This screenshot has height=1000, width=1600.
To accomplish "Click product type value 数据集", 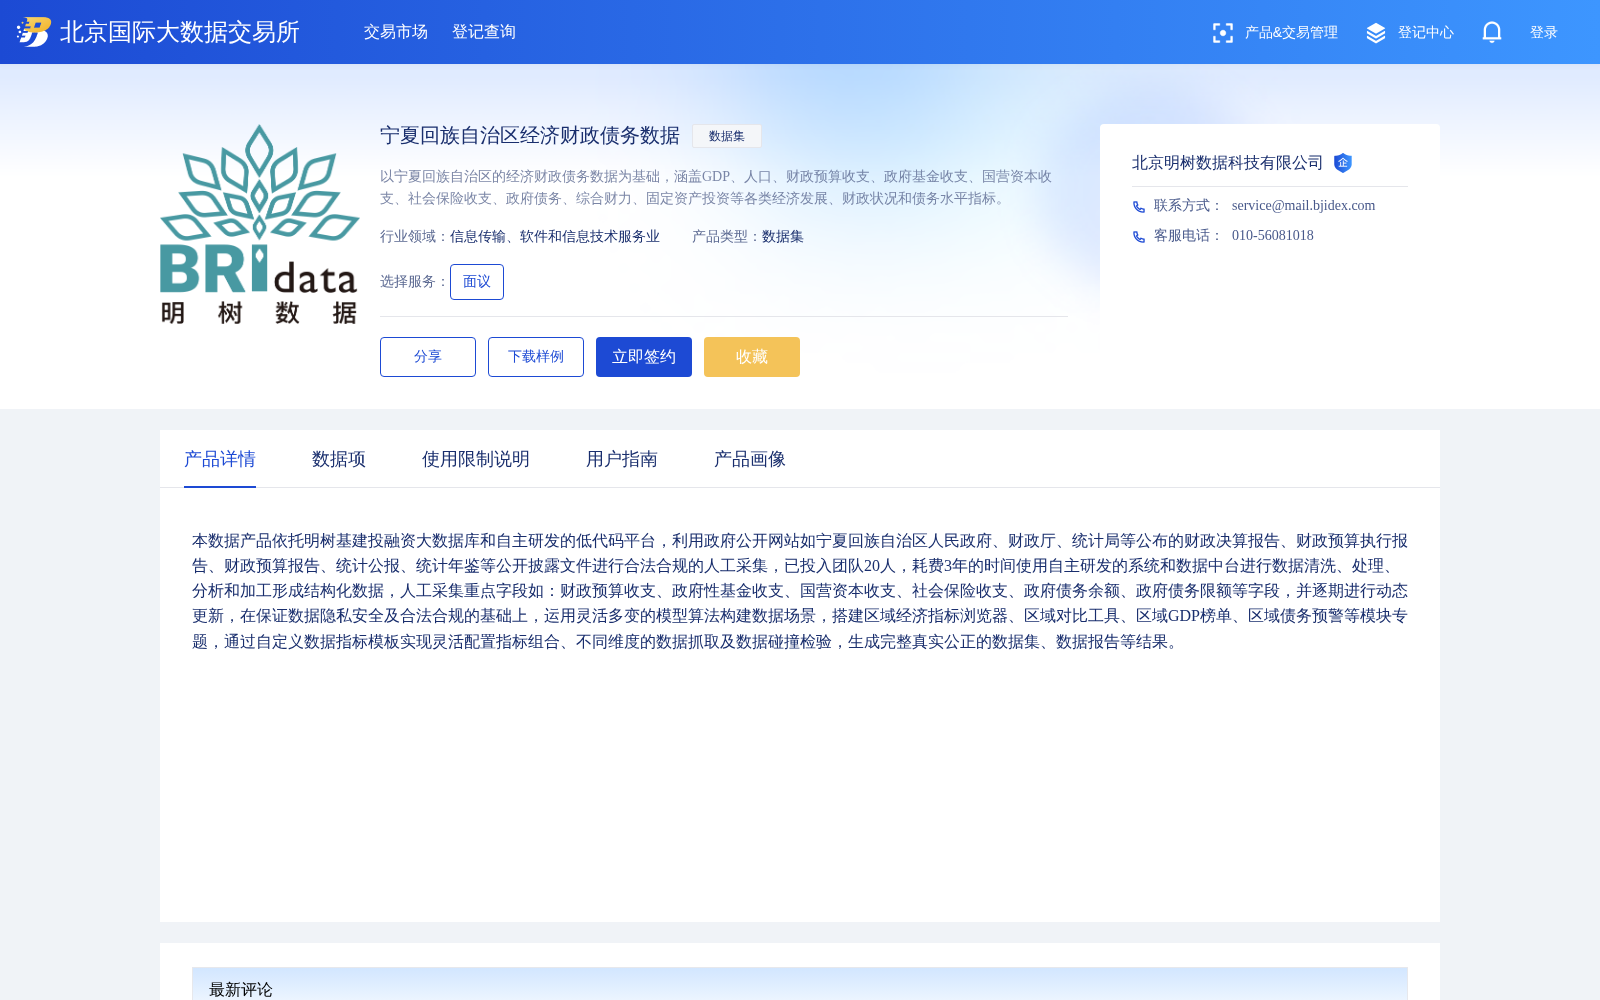I will tap(783, 237).
